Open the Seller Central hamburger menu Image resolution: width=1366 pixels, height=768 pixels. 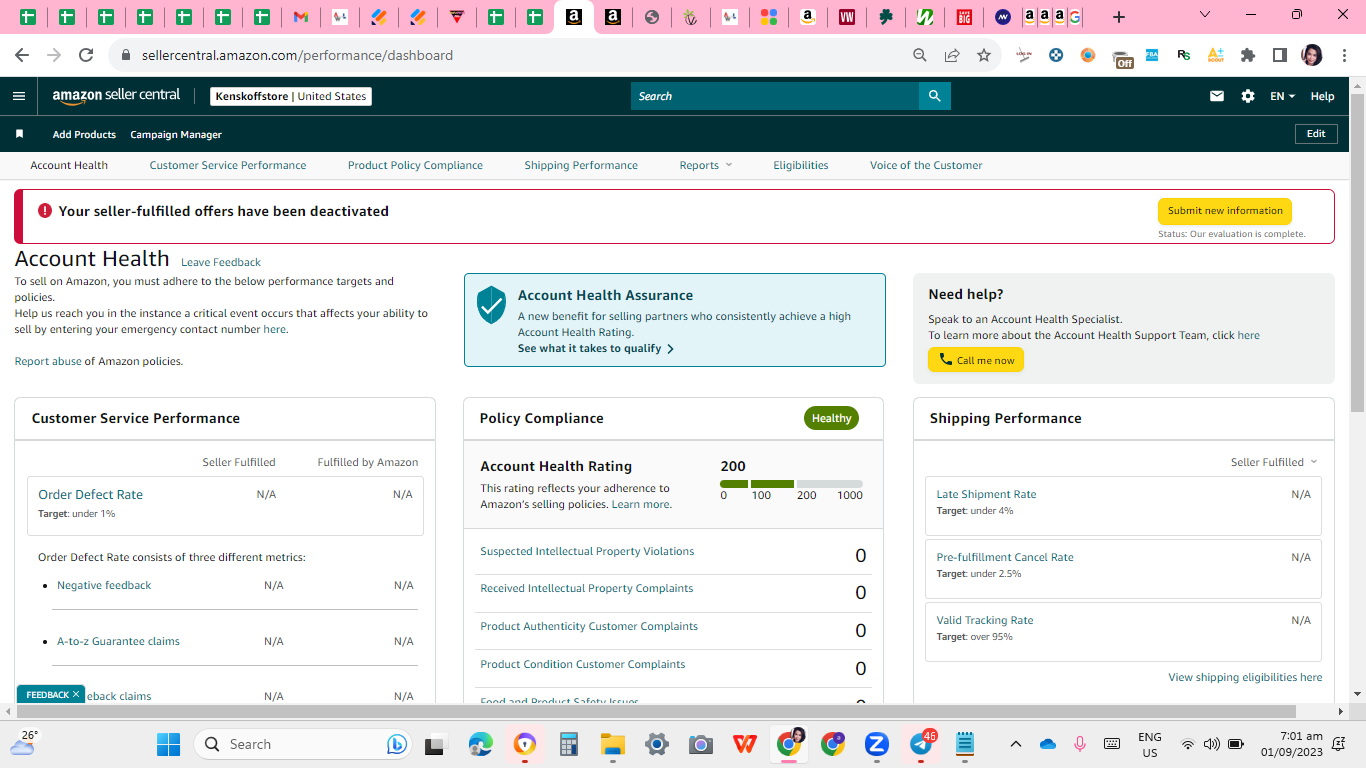[x=19, y=96]
